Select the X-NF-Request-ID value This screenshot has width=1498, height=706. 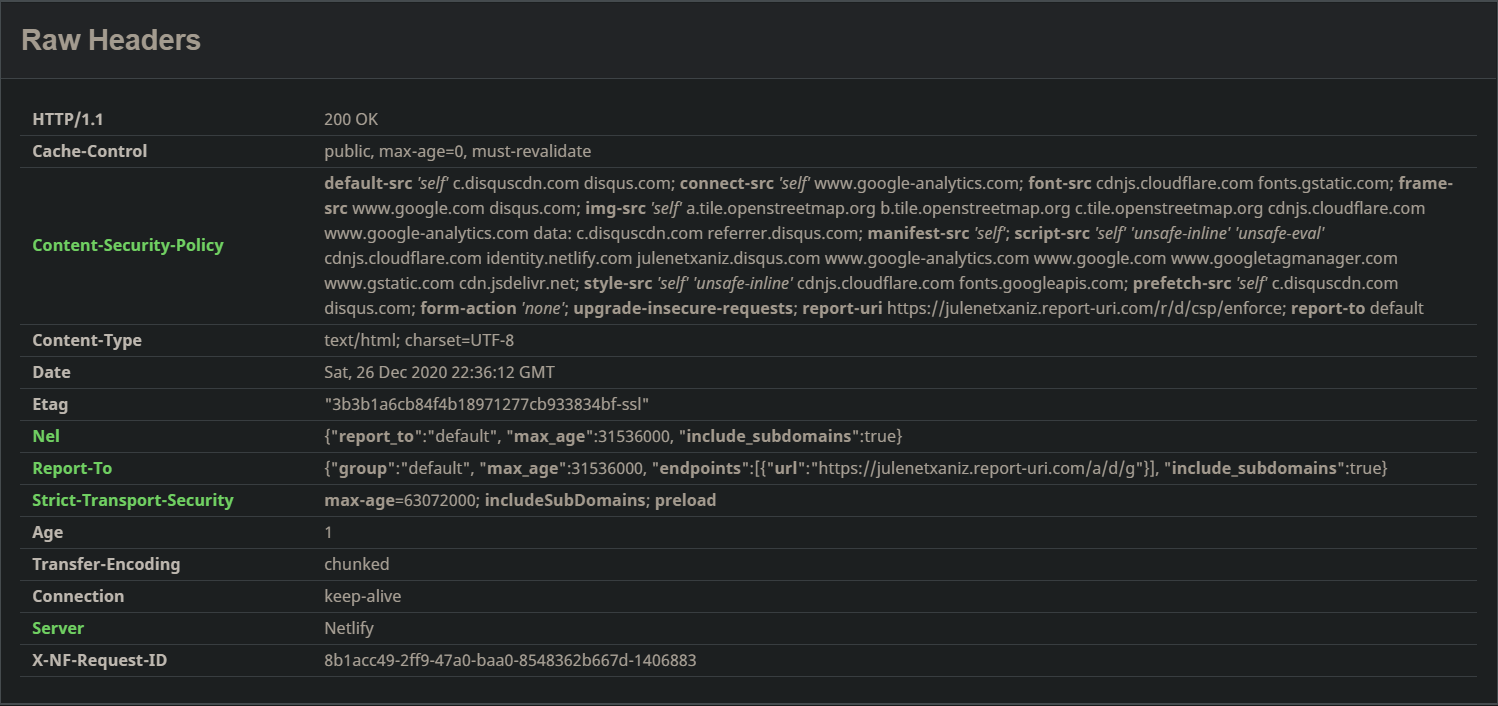(x=510, y=660)
